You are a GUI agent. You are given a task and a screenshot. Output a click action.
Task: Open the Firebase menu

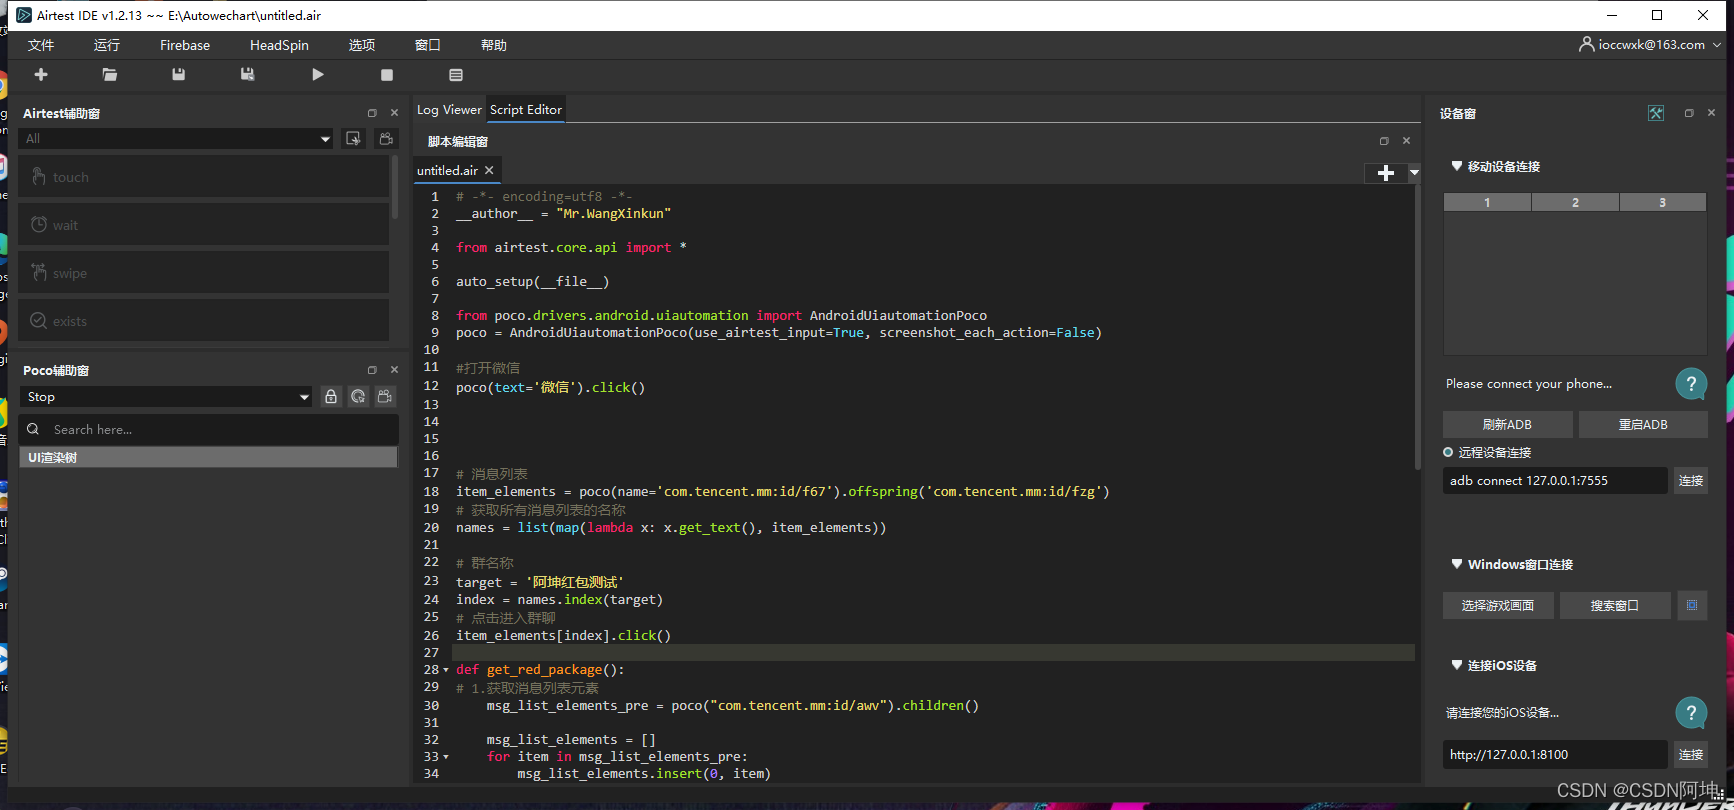pyautogui.click(x=185, y=45)
